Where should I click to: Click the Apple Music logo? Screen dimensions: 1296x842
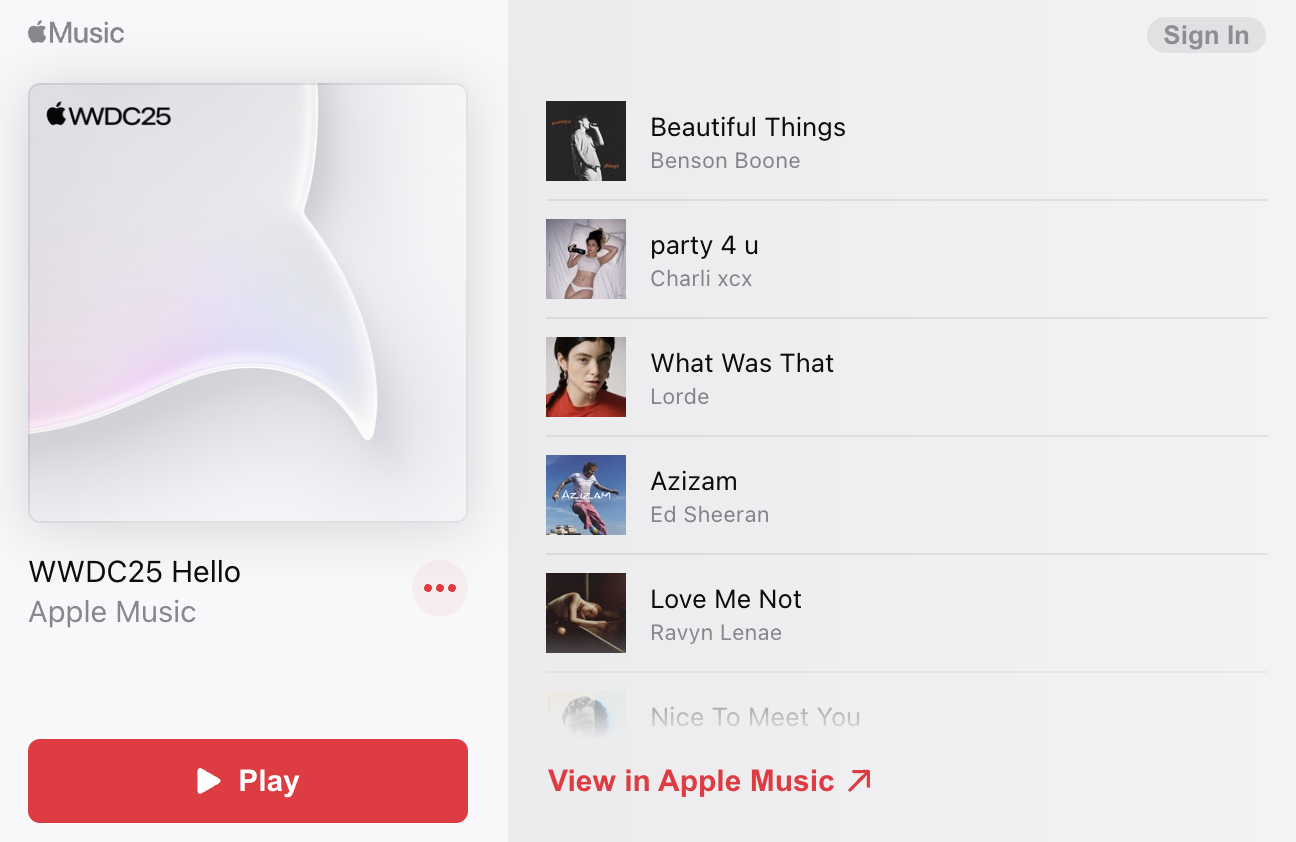[76, 33]
